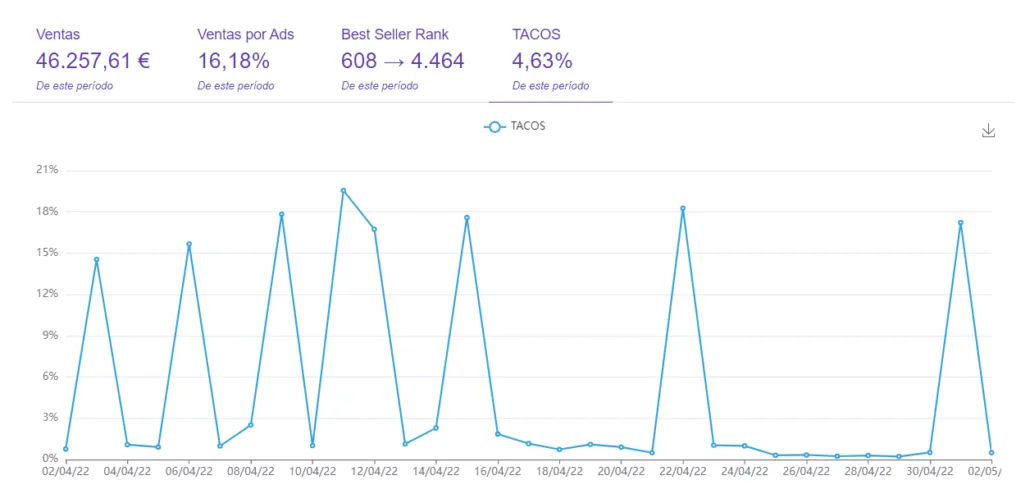The image size is (1030, 503).
Task: Click 'De este período' under Ventas
Action: [74, 86]
